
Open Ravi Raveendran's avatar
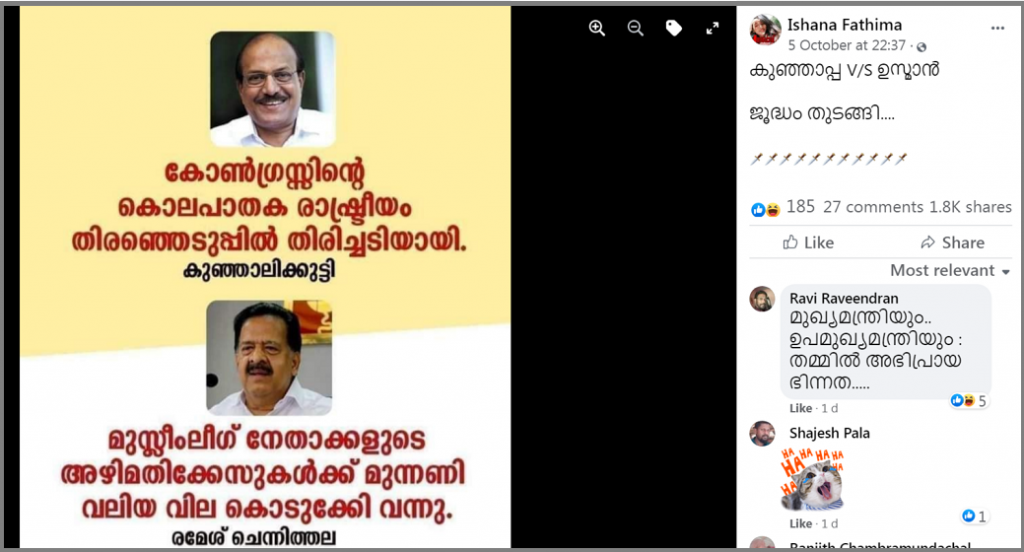[762, 299]
